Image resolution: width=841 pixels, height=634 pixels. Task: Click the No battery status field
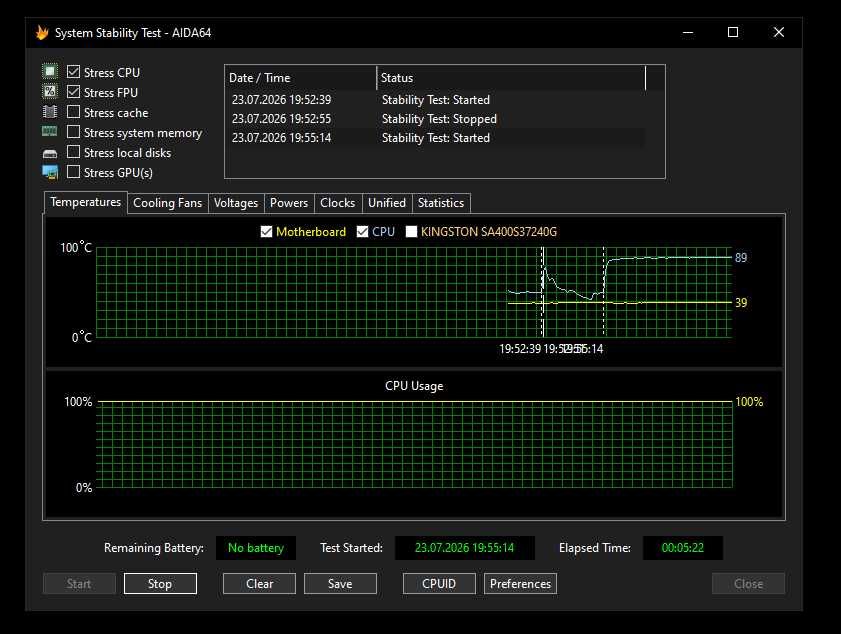point(256,548)
